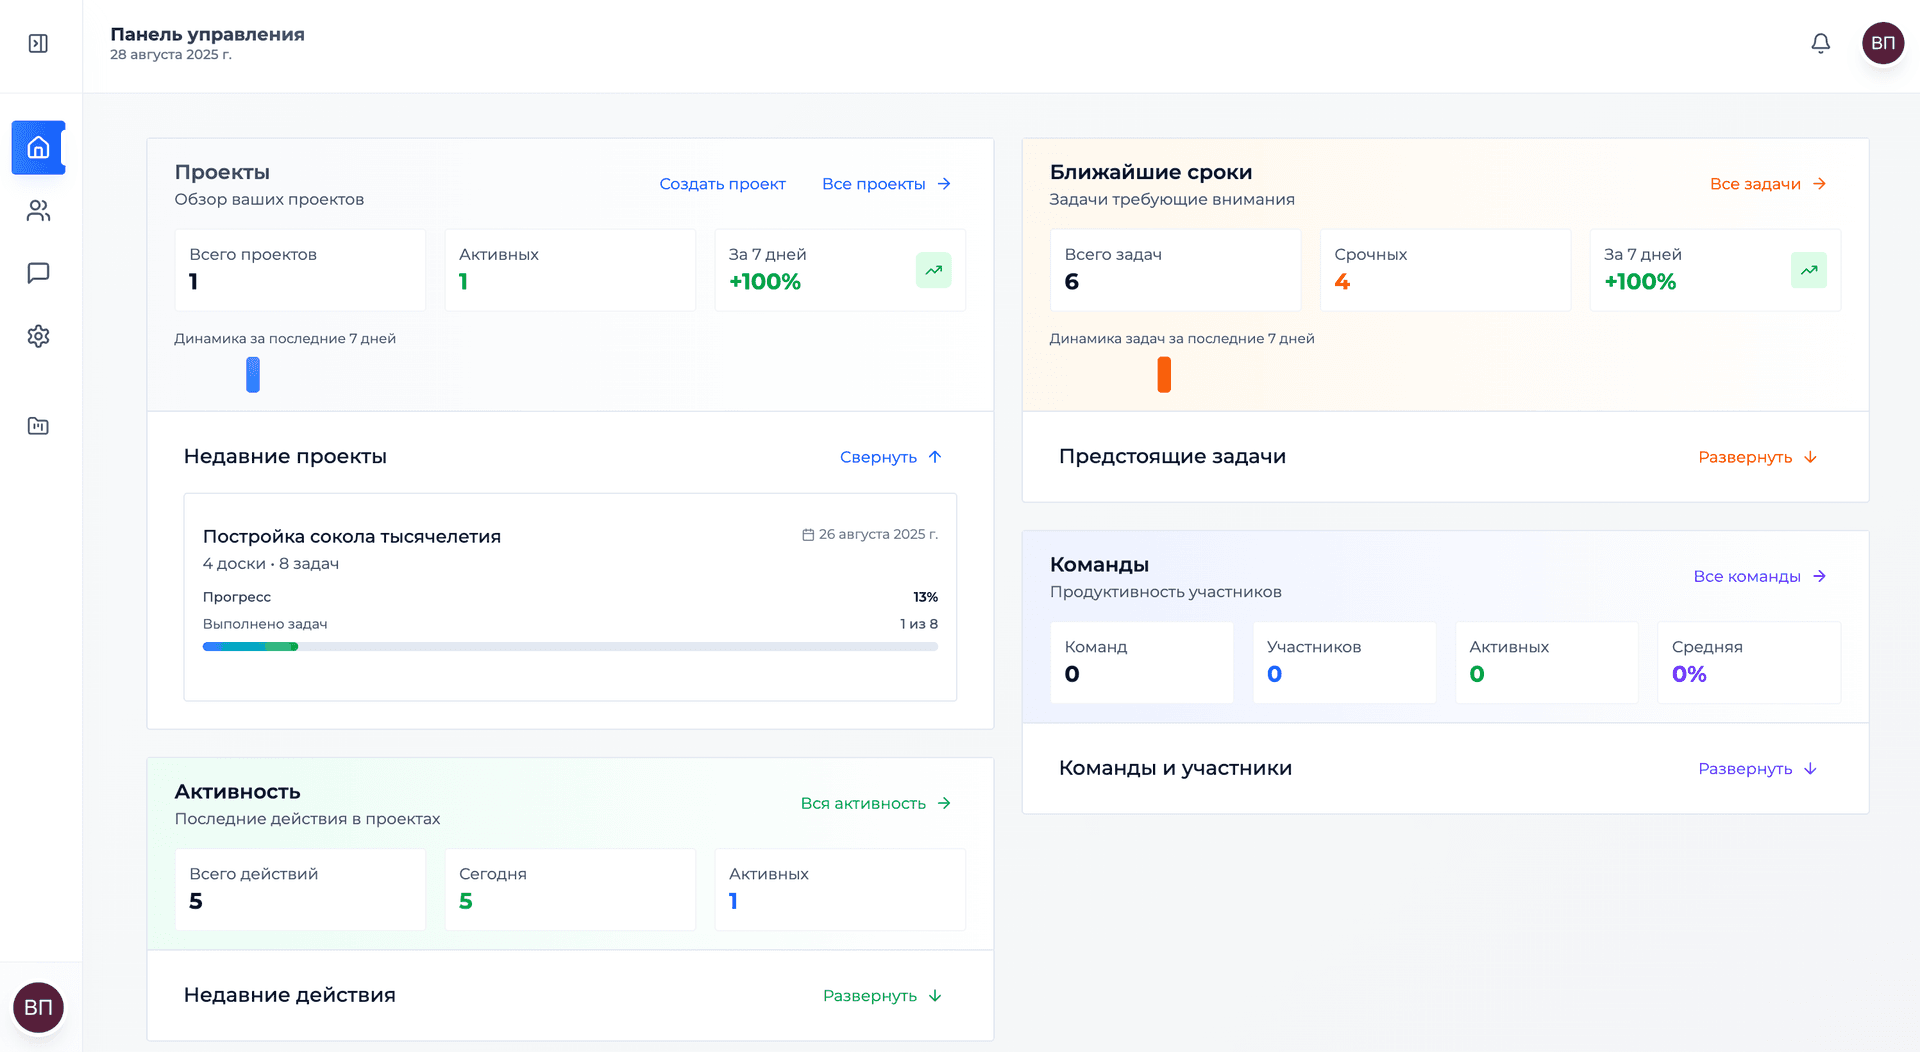Click the project progress bar
Viewport: 1920px width, 1052px height.
pyautogui.click(x=570, y=647)
